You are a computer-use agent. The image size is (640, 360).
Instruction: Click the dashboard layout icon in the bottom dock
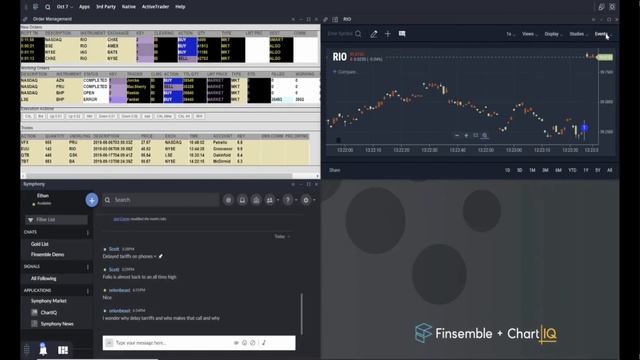[63, 350]
